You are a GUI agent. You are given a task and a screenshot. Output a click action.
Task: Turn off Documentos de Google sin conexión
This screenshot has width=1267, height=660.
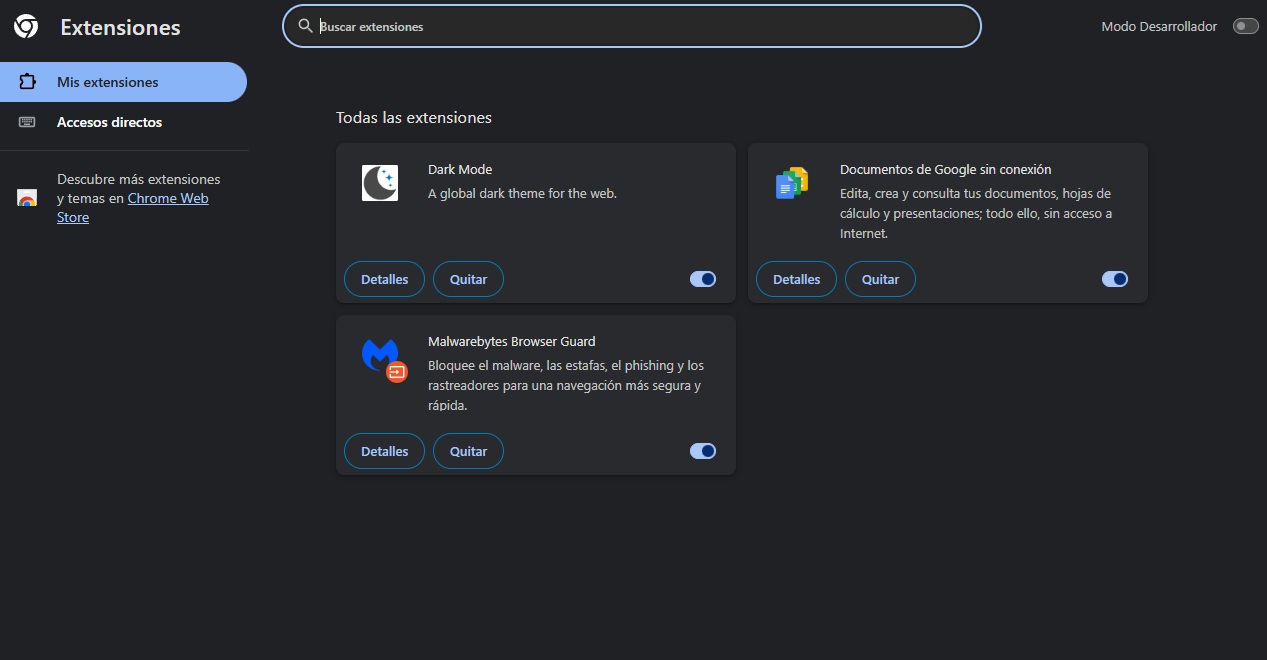click(x=1115, y=279)
